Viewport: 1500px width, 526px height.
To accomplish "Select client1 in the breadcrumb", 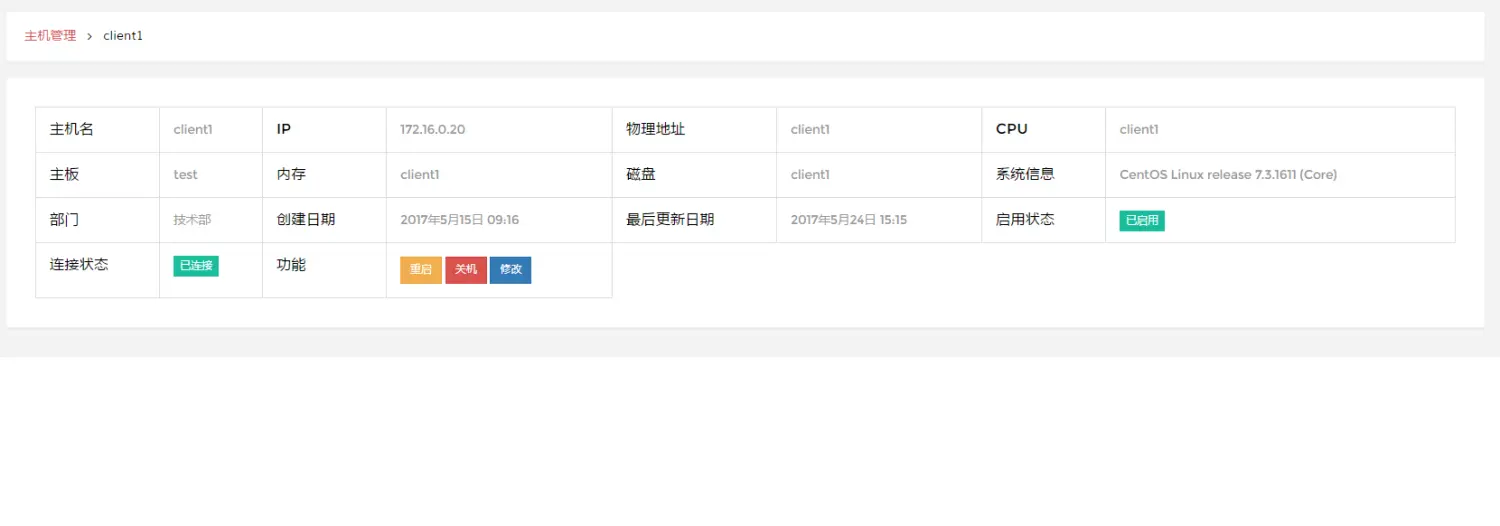I will [x=123, y=35].
